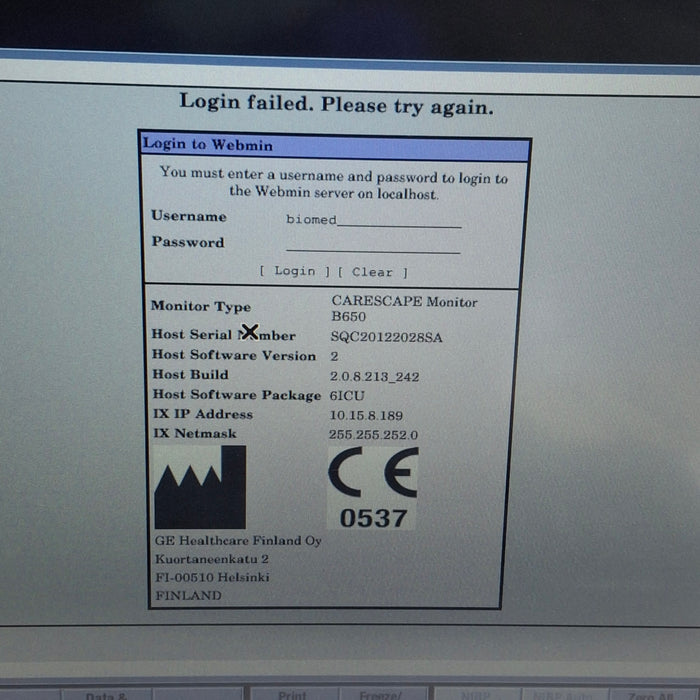Click the Login to Webmin title bar

(334, 145)
